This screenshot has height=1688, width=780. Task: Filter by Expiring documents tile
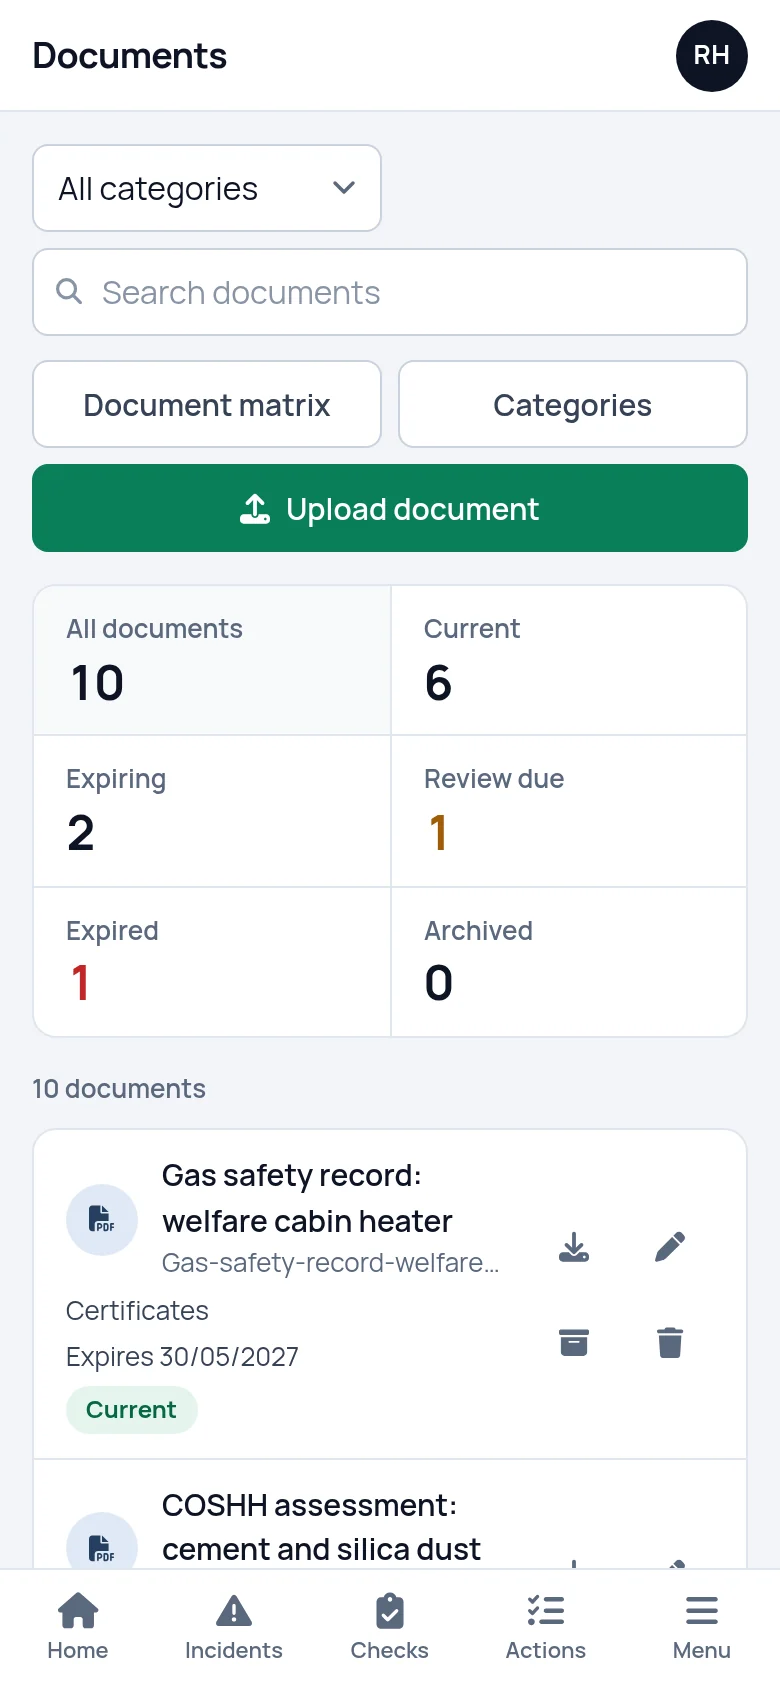(x=212, y=811)
